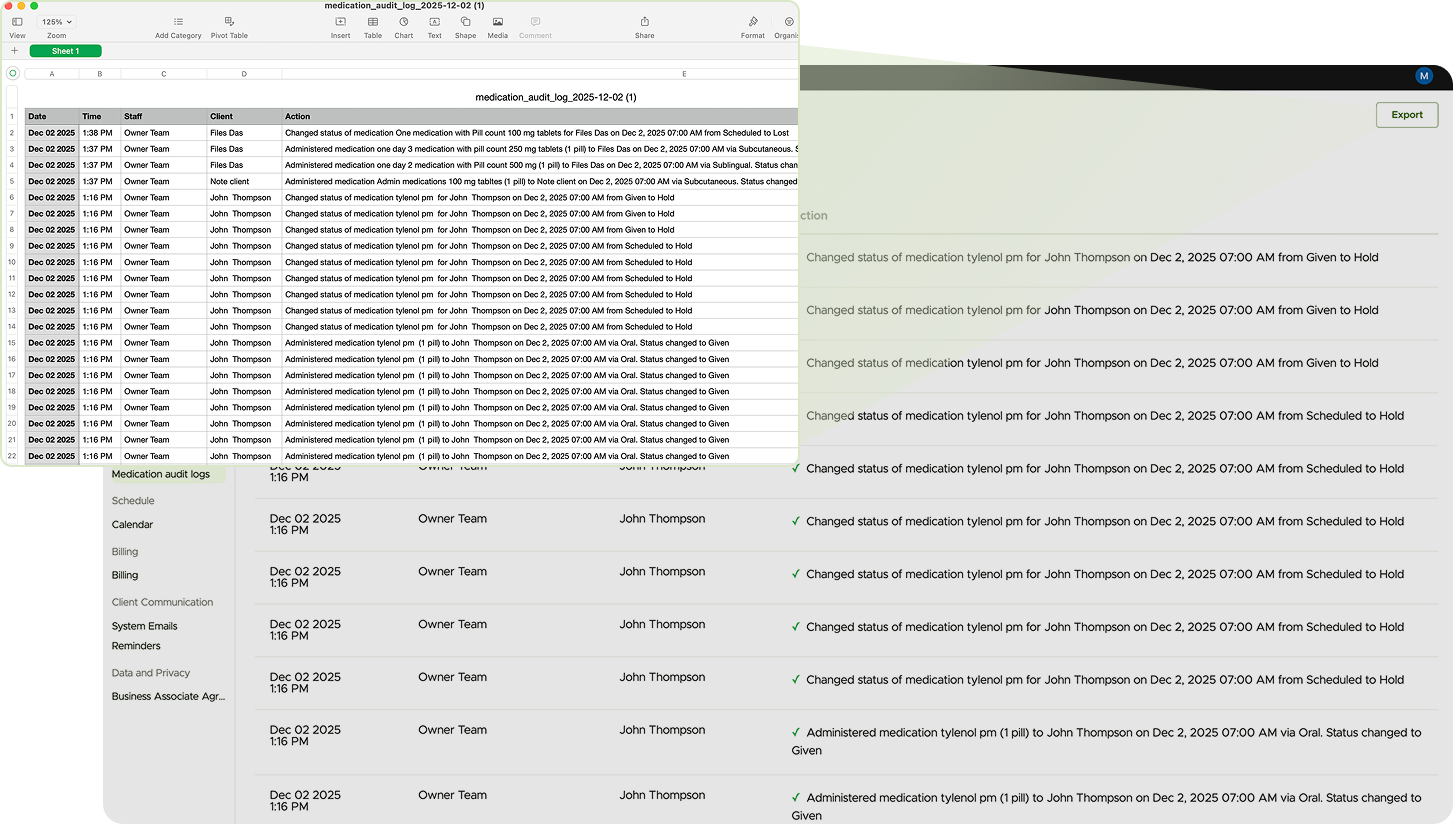The image size is (1453, 824).
Task: Open Medication audit logs in sidebar
Action: pyautogui.click(x=161, y=474)
